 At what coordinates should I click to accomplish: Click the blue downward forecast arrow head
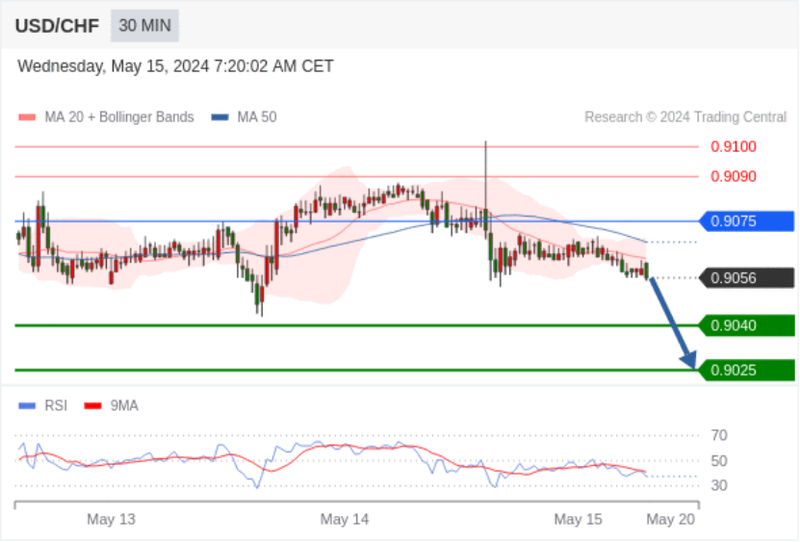tap(689, 359)
